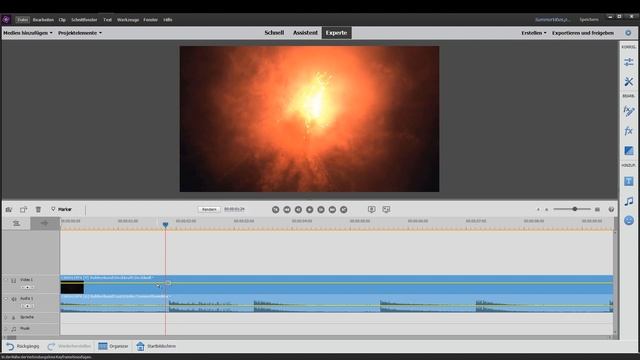The height and width of the screenshot is (360, 640).
Task: Go to next edit point button
Action: tap(344, 209)
